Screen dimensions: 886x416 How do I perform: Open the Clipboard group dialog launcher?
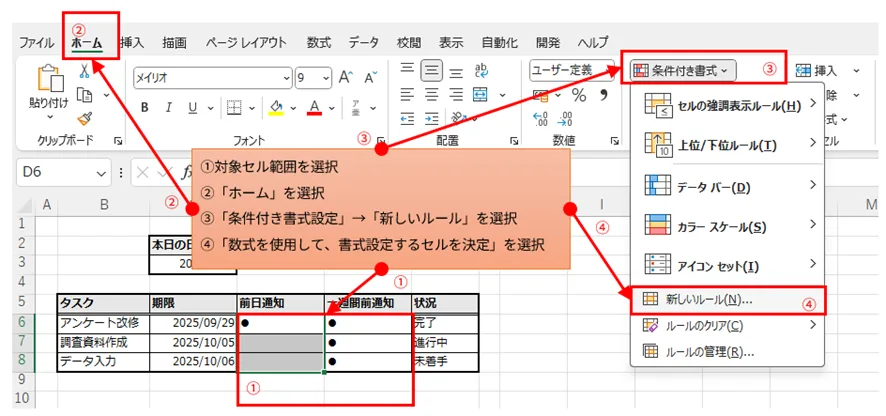tap(118, 141)
